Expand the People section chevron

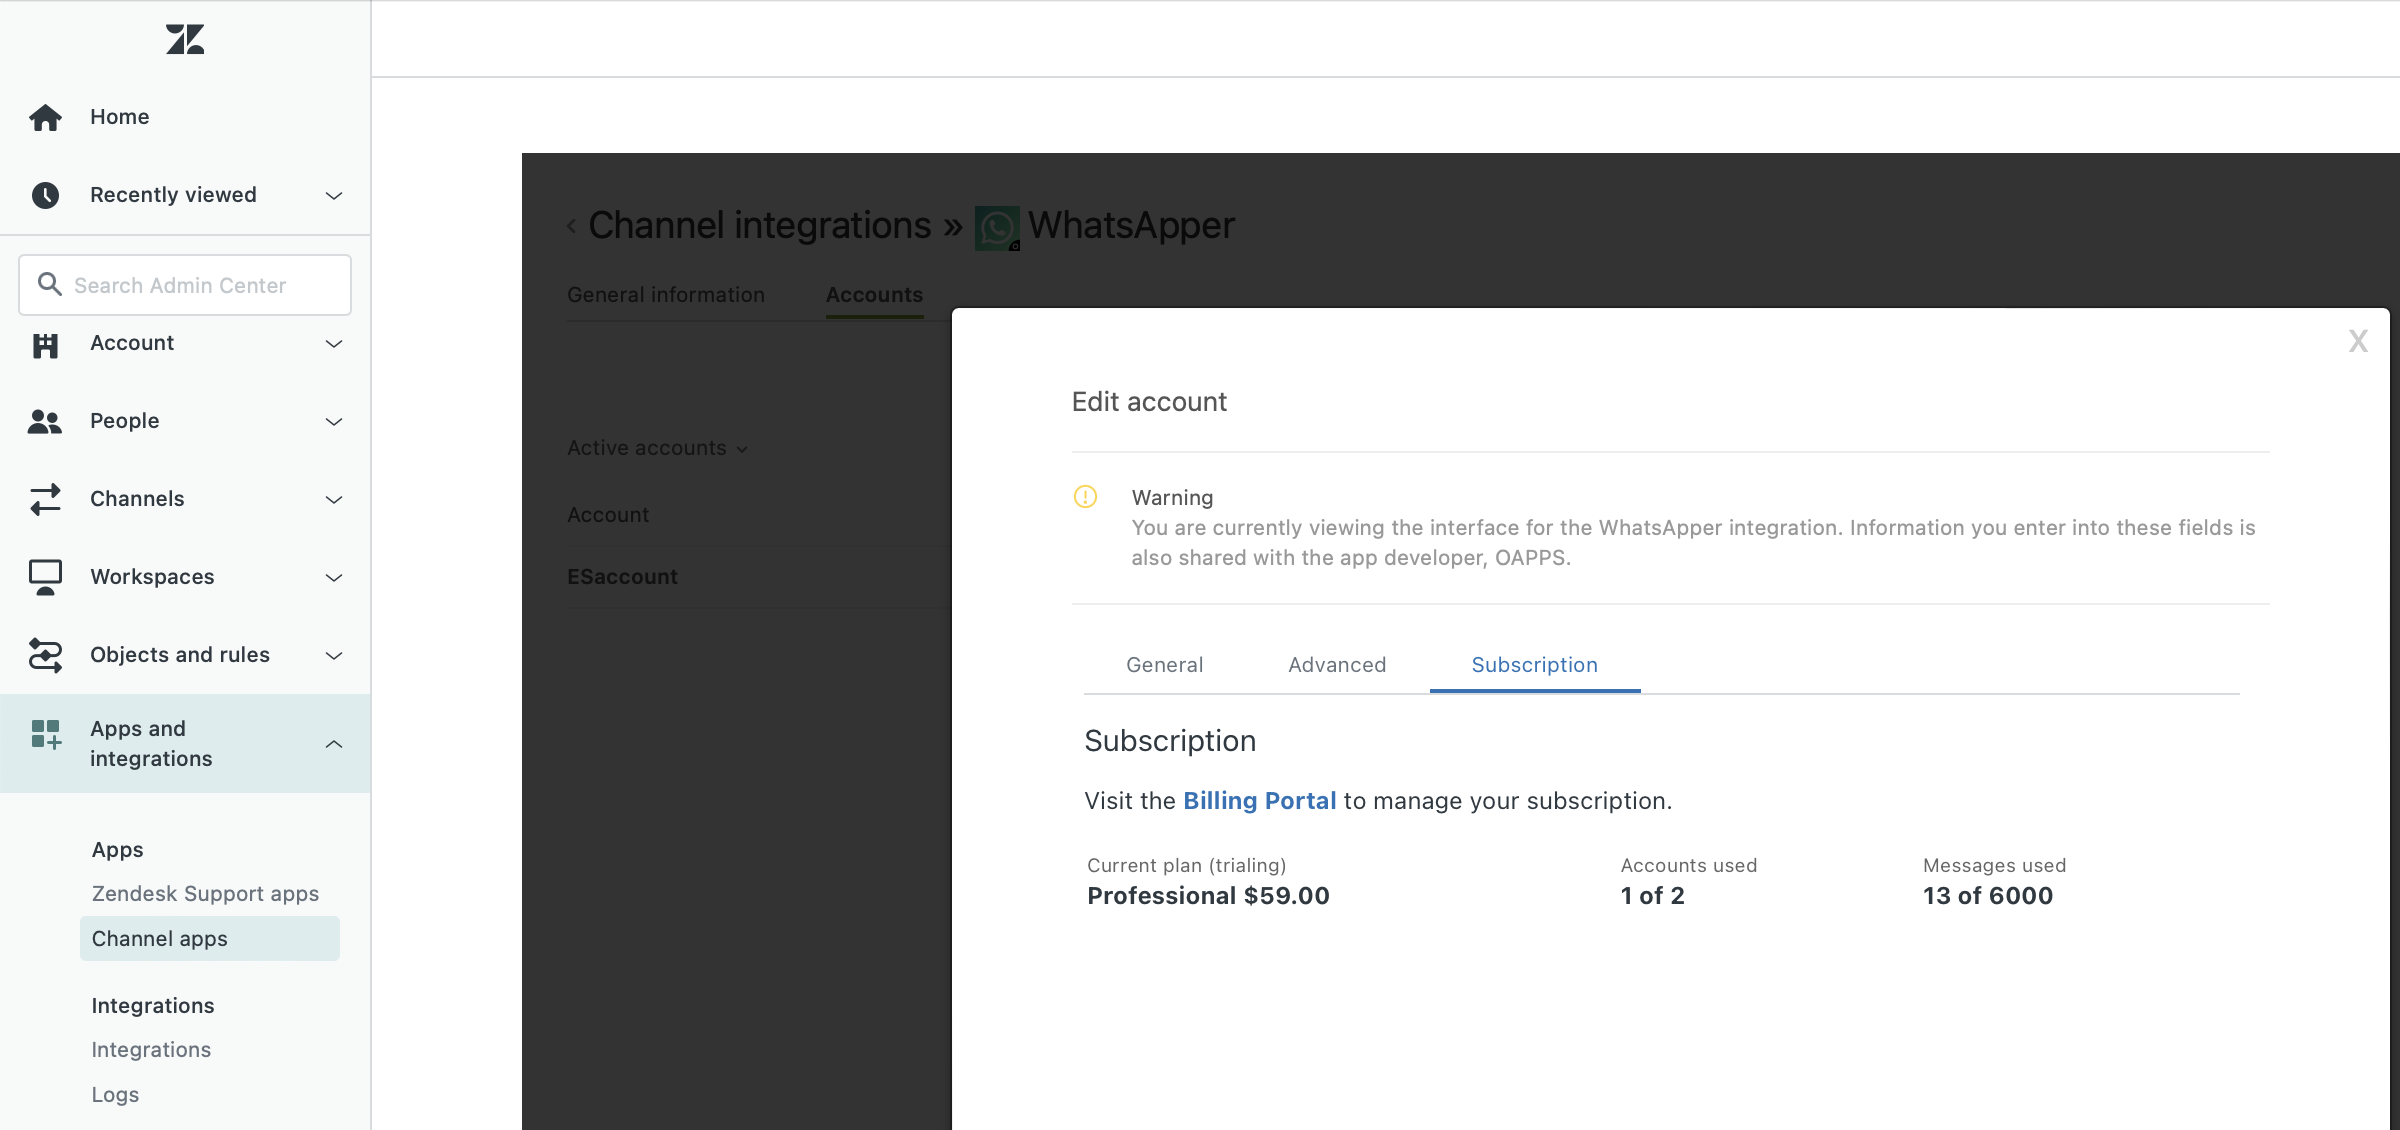pyautogui.click(x=334, y=422)
